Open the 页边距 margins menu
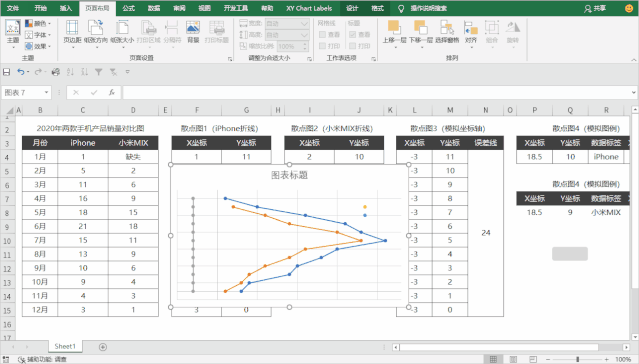The height and width of the screenshot is (364, 639). click(x=72, y=33)
